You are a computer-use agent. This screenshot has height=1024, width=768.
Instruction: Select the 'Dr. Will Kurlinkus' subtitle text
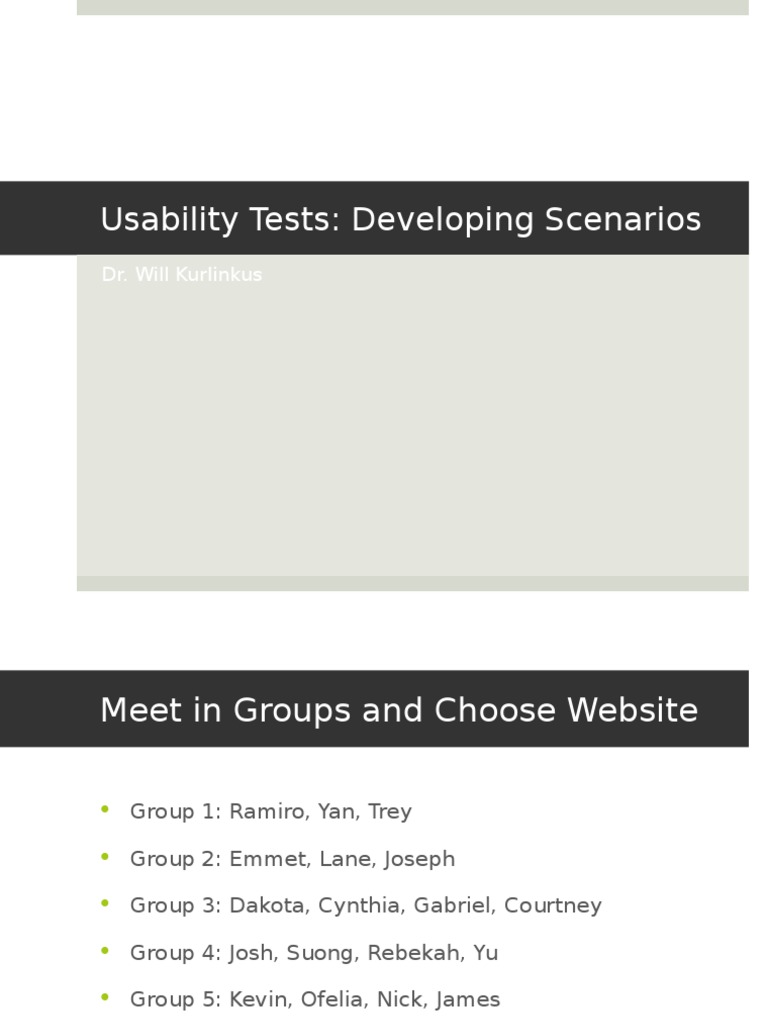pos(181,274)
